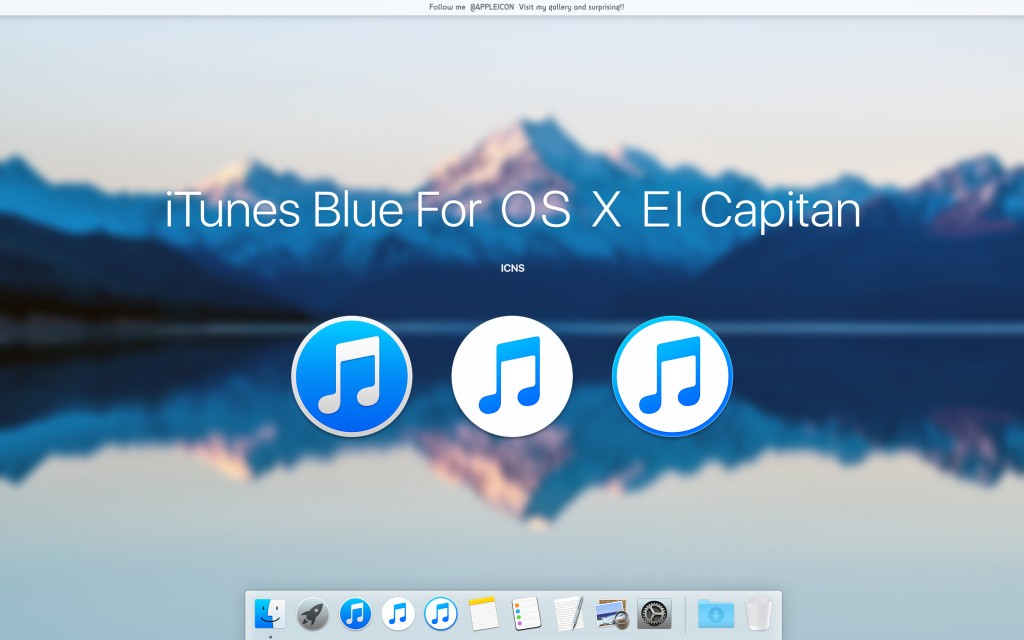Launch TextEdit from the dock
This screenshot has height=640, width=1024.
pos(569,614)
